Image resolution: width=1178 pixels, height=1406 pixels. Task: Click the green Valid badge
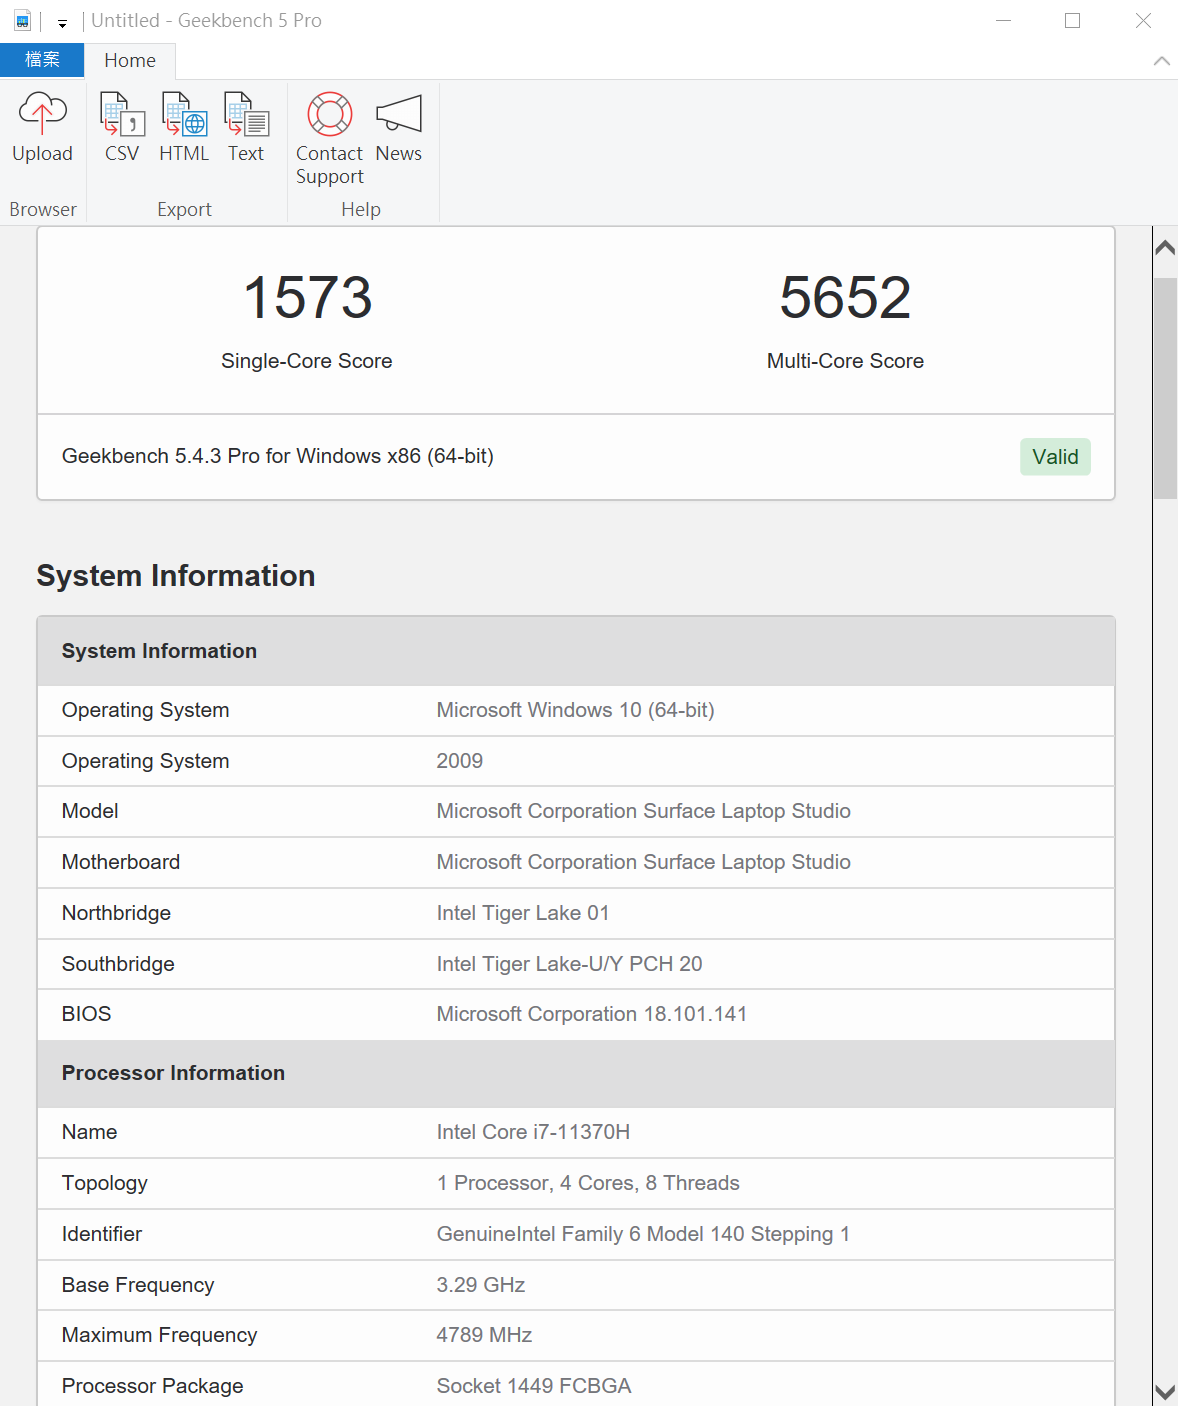tap(1055, 457)
